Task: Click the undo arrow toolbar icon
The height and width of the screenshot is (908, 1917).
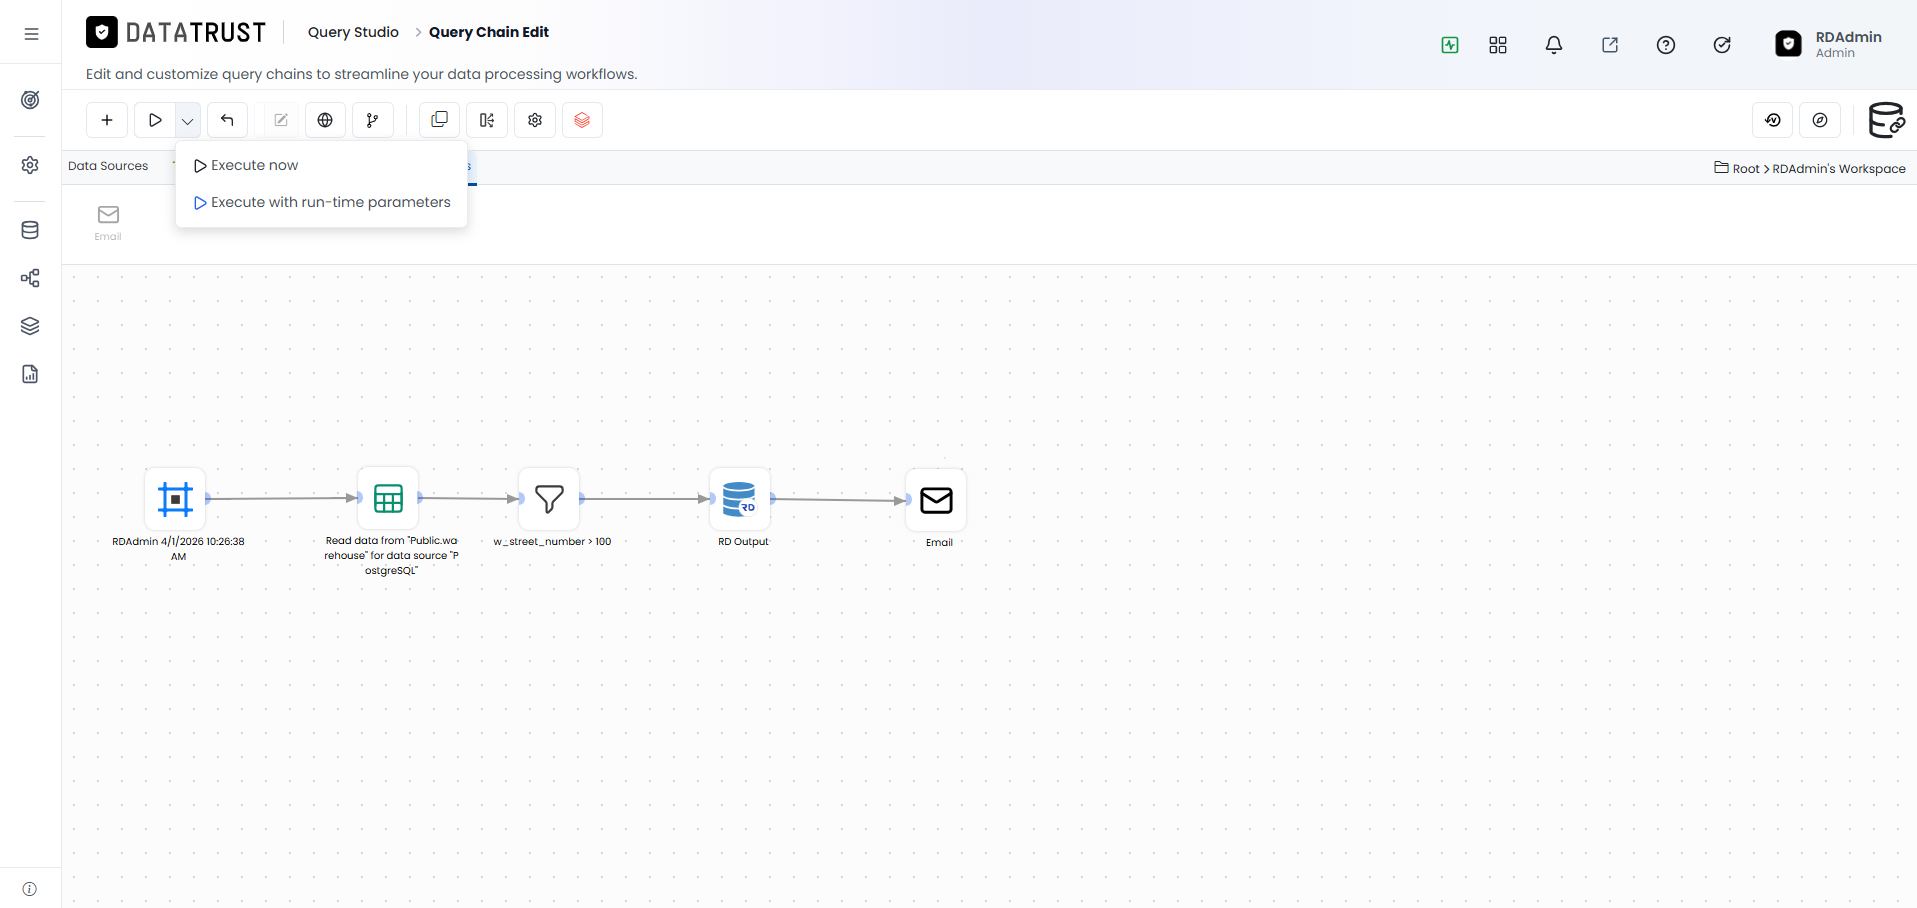Action: (227, 120)
